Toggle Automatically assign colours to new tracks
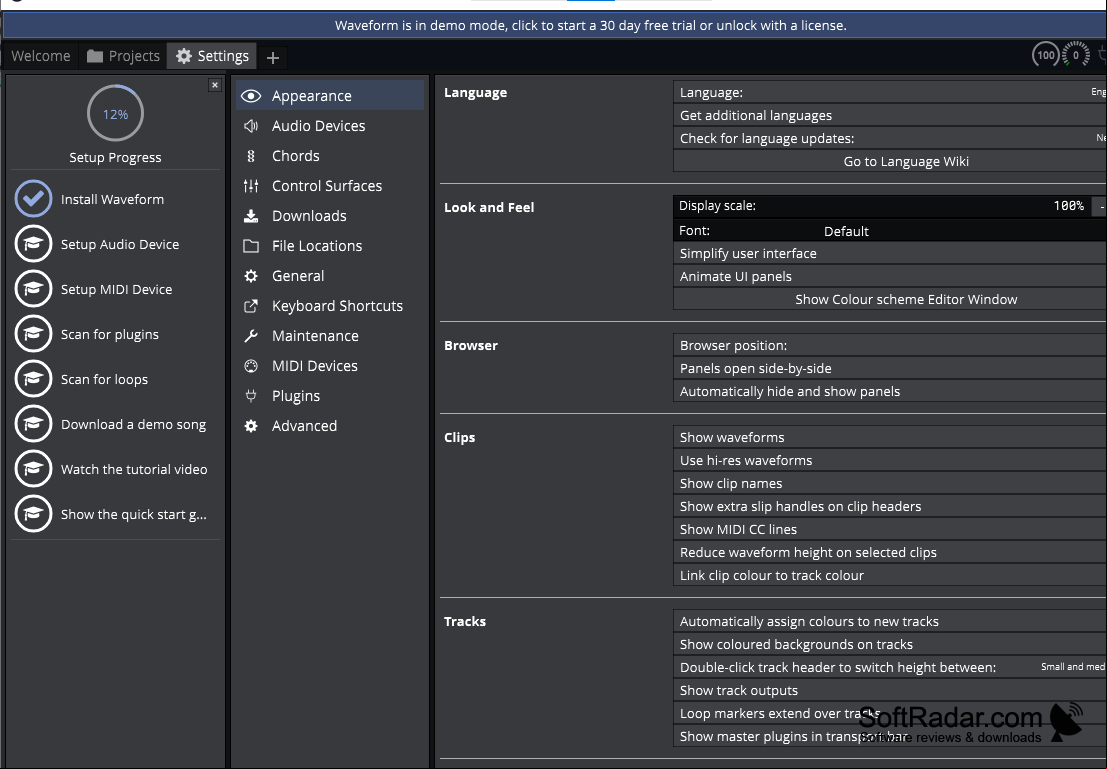Viewport: 1107px width, 769px height. point(890,621)
